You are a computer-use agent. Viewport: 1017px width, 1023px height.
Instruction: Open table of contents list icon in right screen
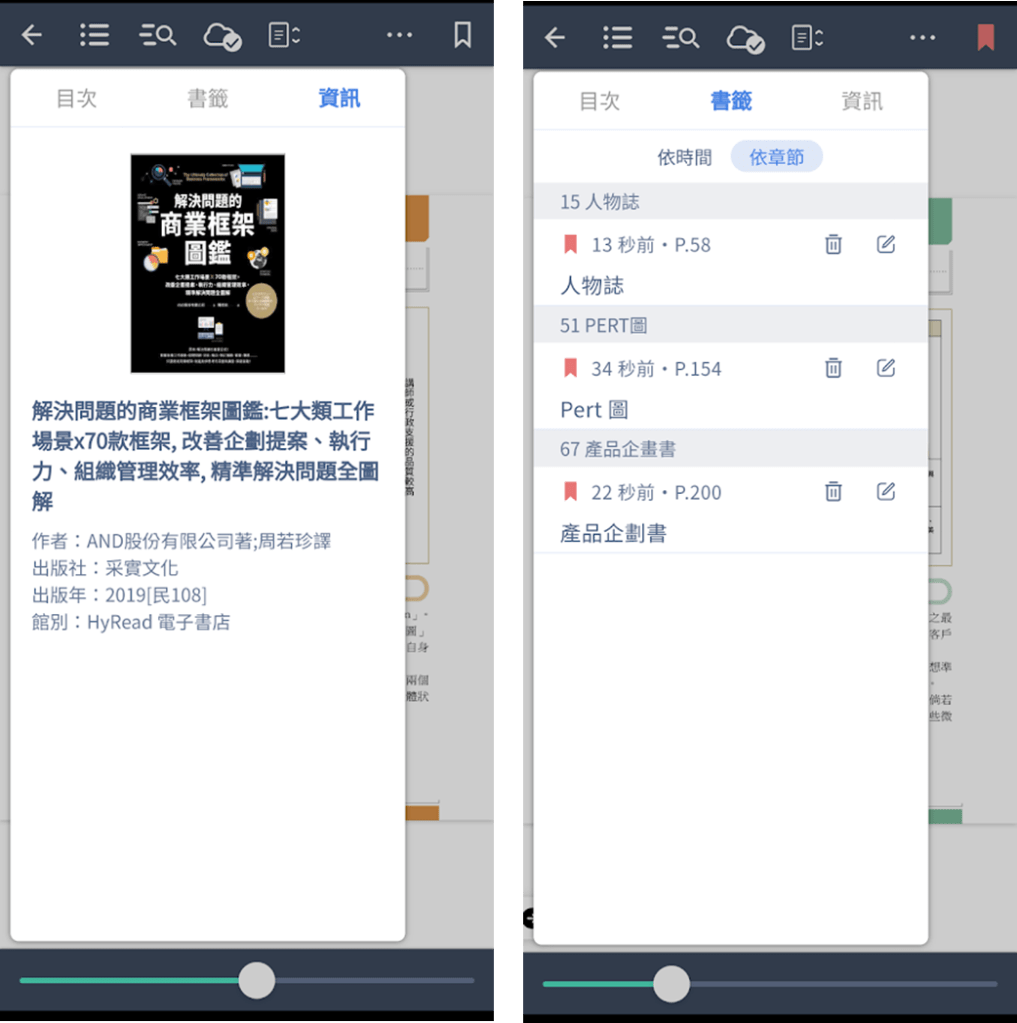(618, 38)
